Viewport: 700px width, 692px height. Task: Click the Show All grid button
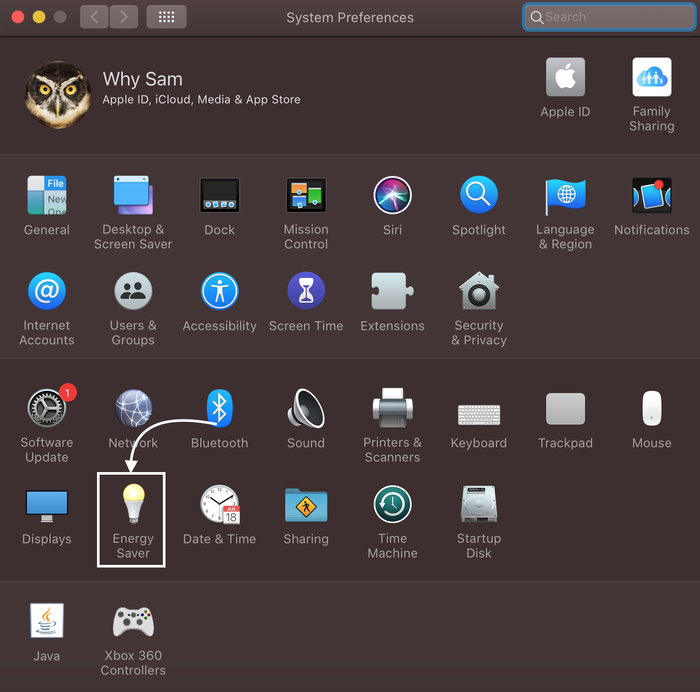[167, 17]
